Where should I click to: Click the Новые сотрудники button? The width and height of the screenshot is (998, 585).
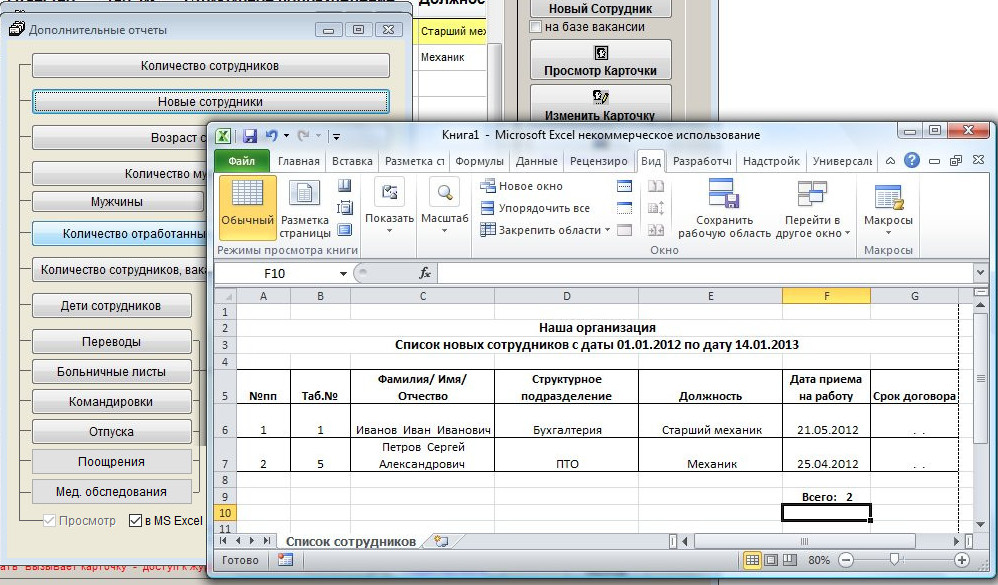[211, 102]
